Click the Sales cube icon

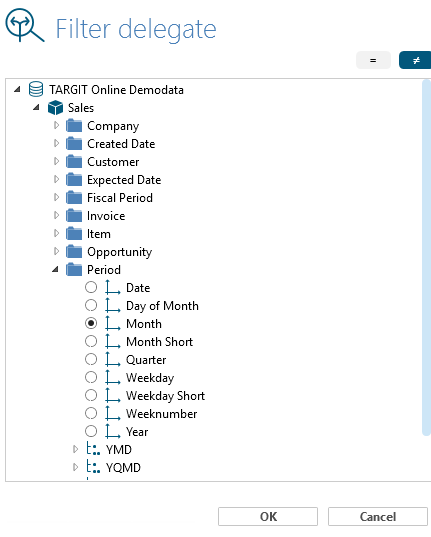coord(55,108)
